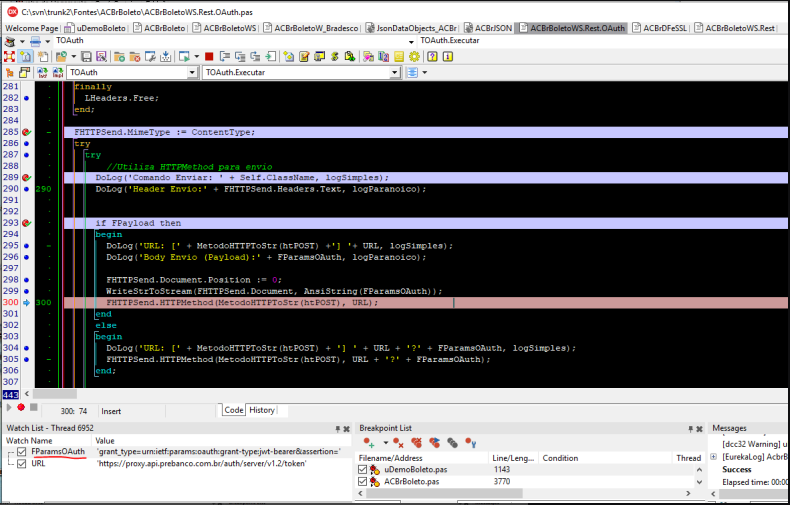Viewport: 790px width, 505px height.
Task: Click the macro record red circle button
Action: pos(21,407)
